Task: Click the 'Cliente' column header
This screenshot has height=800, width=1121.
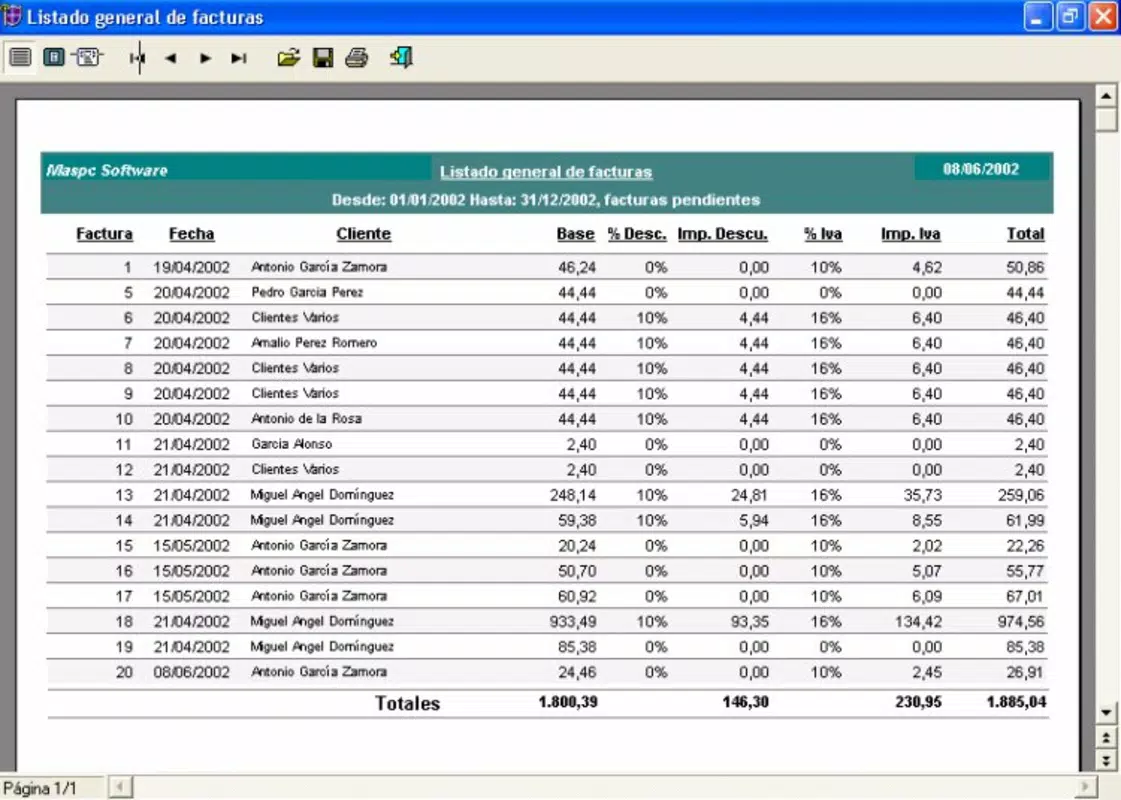Action: pos(363,234)
